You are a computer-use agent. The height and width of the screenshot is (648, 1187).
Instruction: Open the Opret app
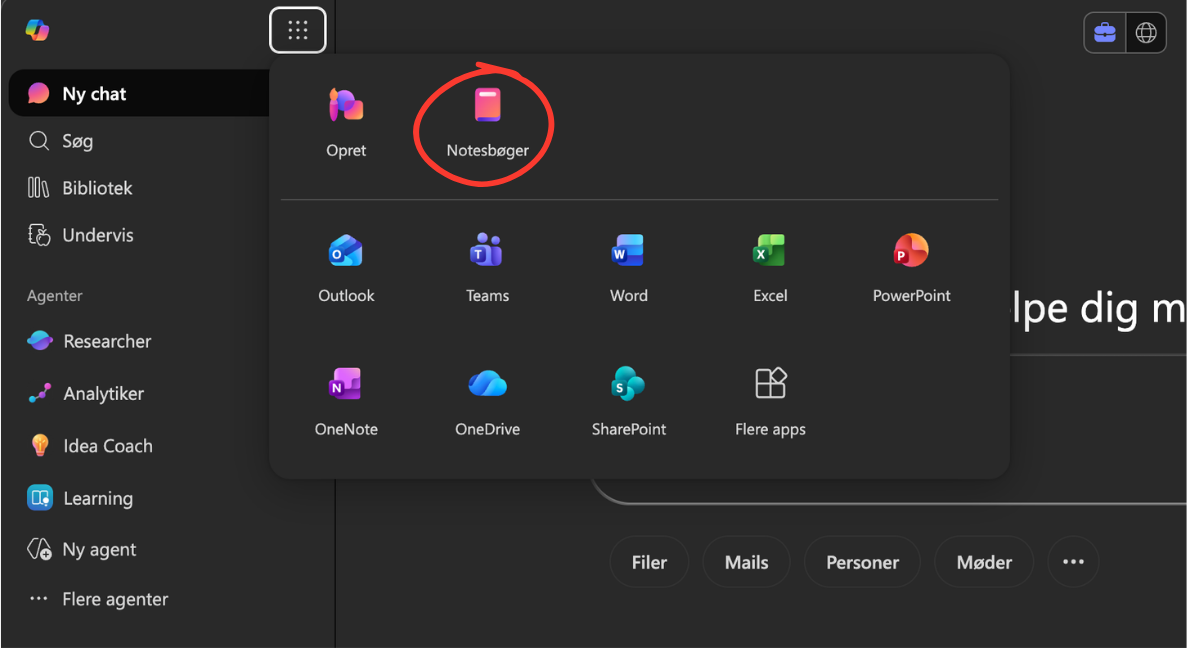click(x=346, y=123)
